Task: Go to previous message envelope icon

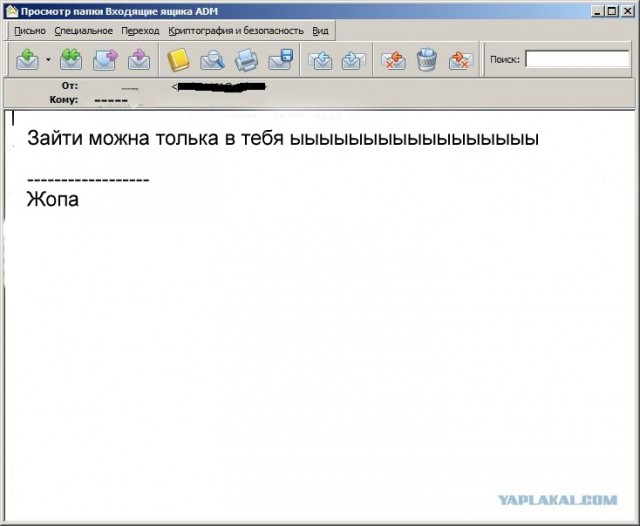Action: coord(320,60)
